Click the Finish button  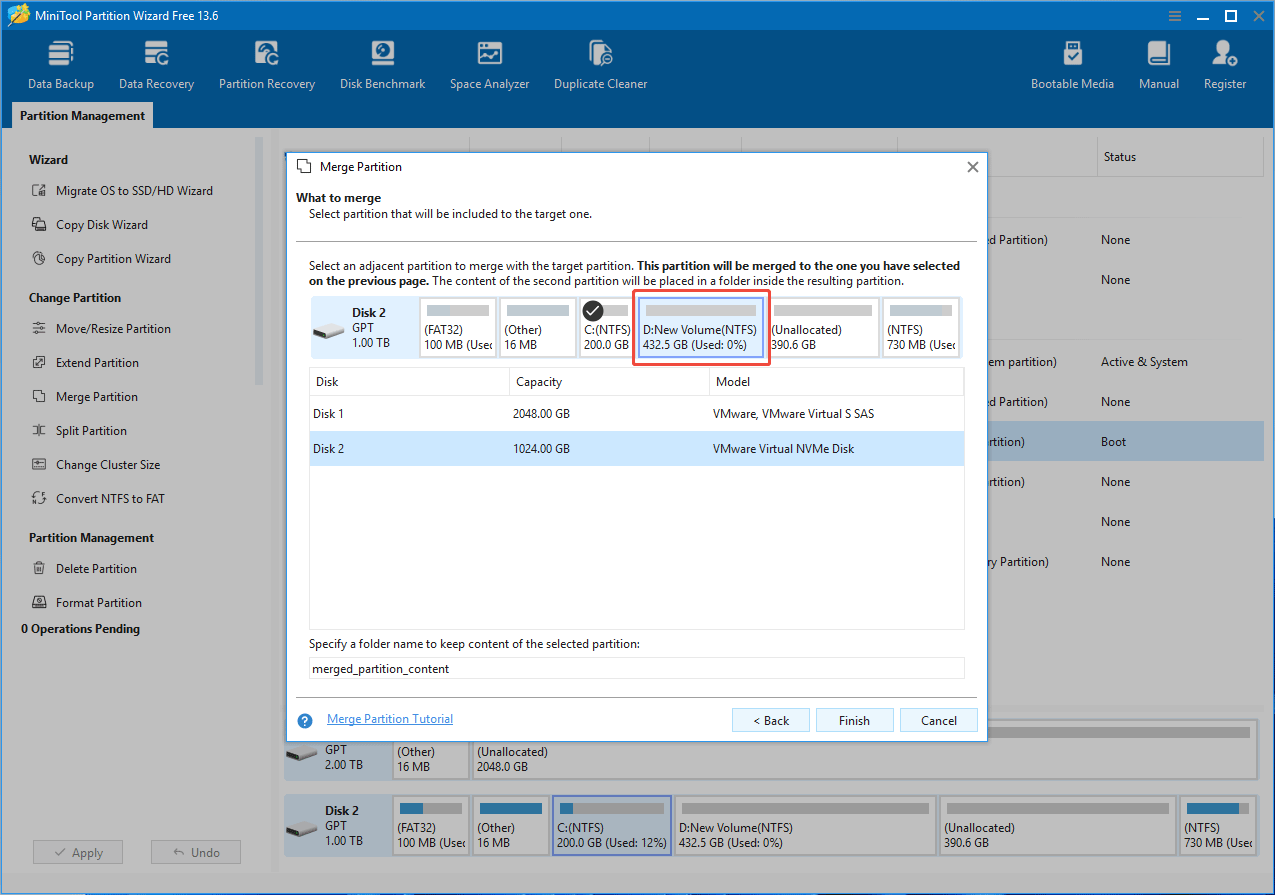point(854,720)
